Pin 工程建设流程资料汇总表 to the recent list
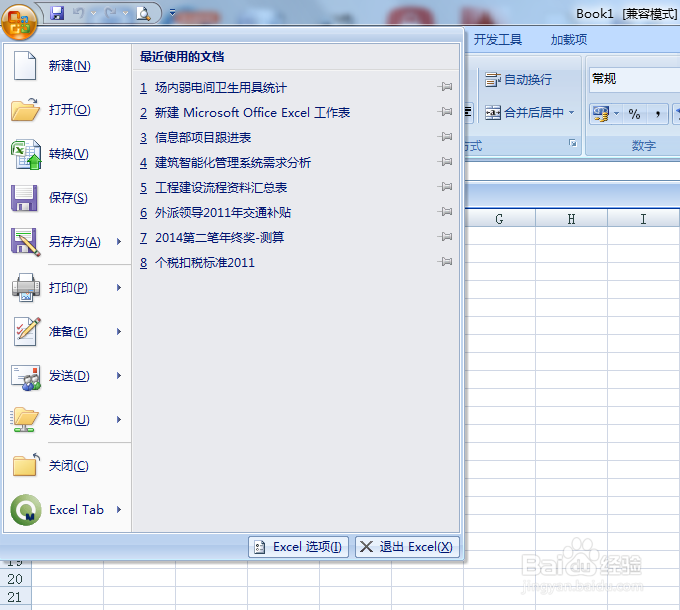680x610 pixels. pyautogui.click(x=445, y=187)
